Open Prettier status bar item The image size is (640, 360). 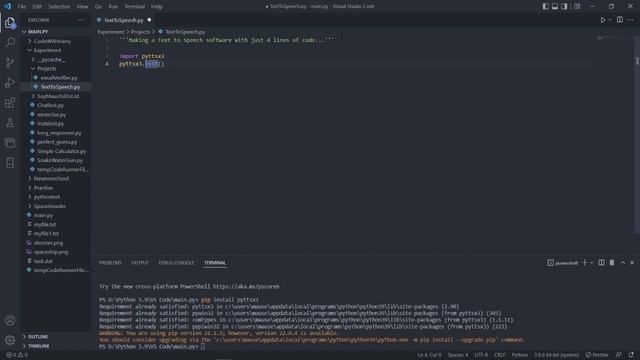pos(597,355)
